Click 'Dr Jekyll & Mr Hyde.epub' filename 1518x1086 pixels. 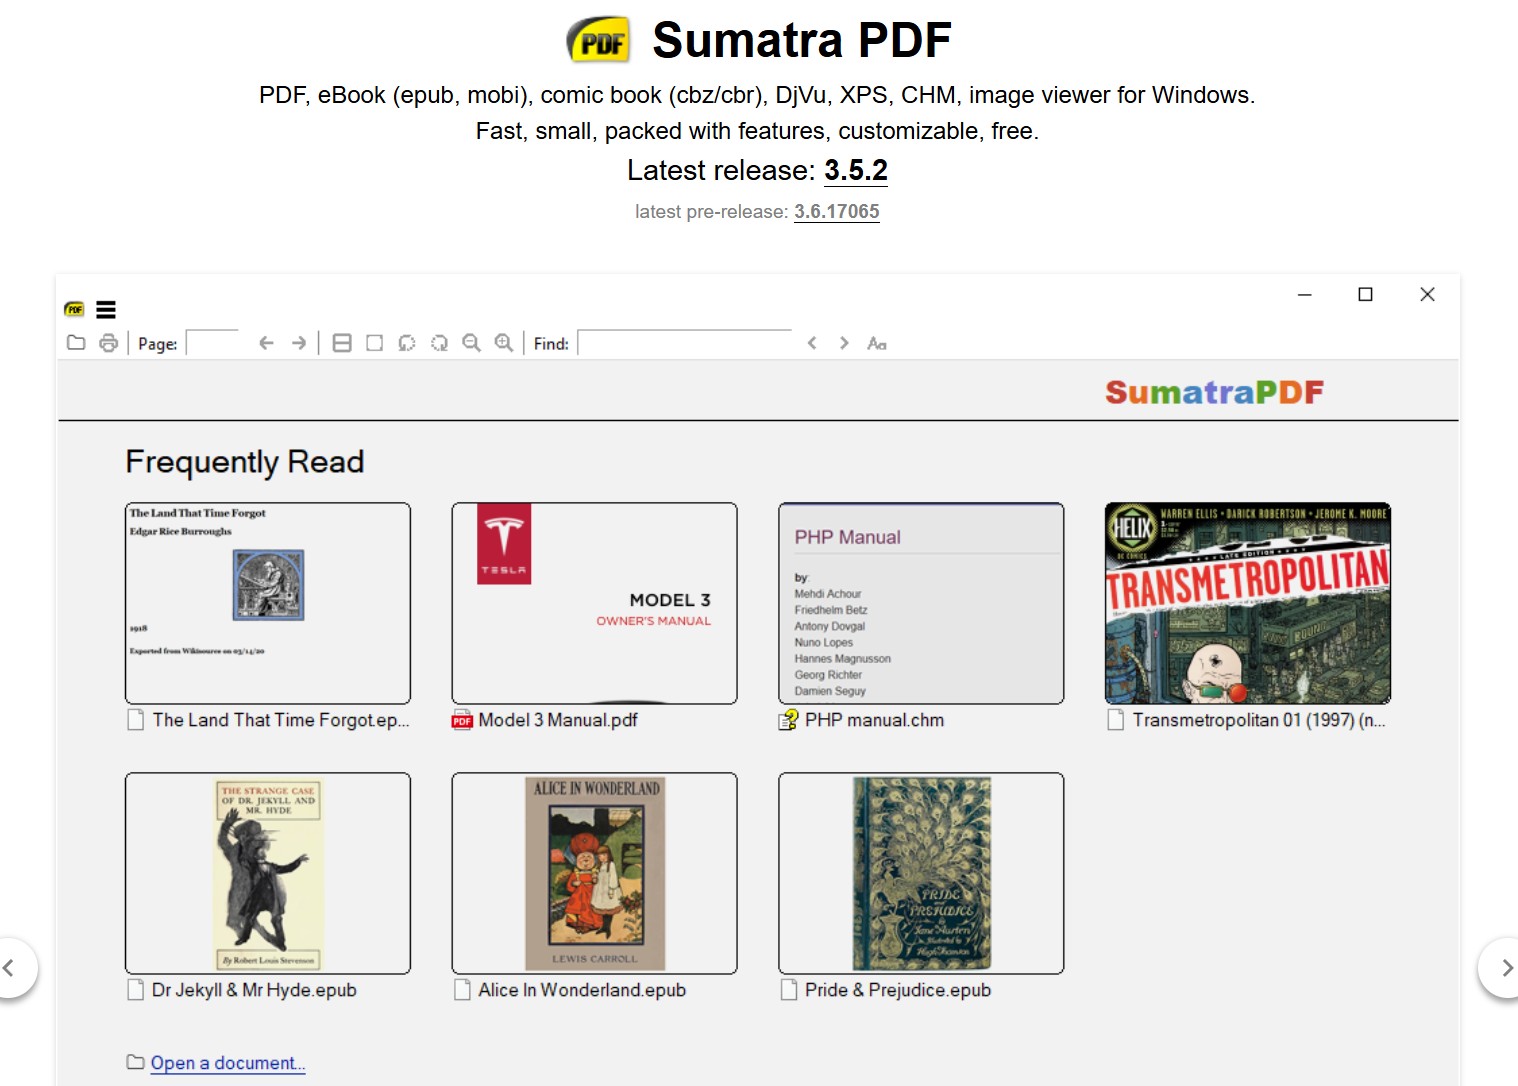254,990
